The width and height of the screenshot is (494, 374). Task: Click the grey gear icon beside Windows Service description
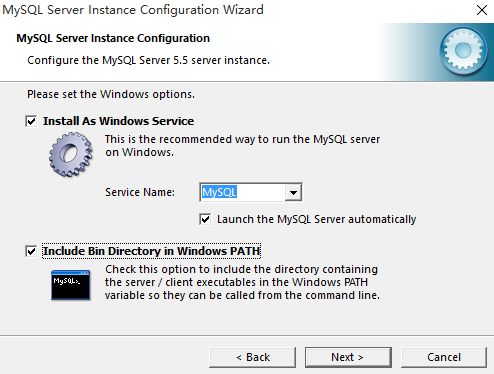coord(71,154)
